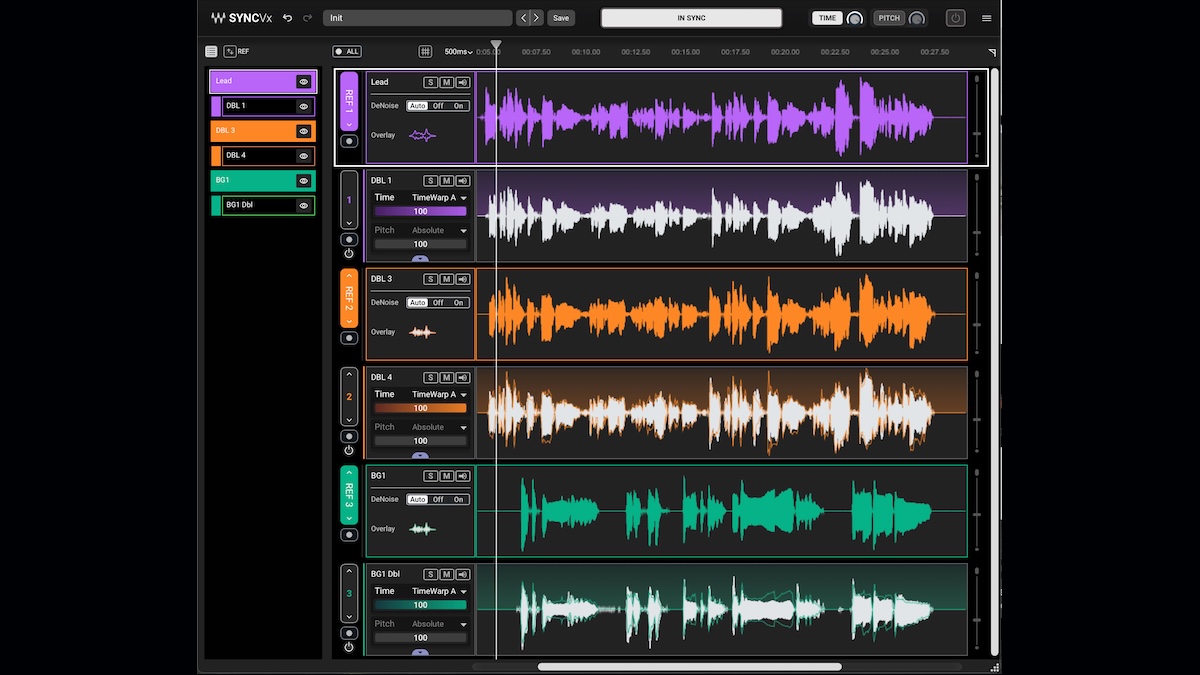Click the Save button
1200x675 pixels.
tap(560, 17)
